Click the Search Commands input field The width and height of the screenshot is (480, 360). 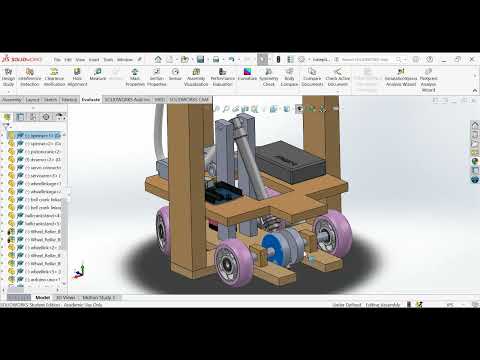(x=366, y=59)
